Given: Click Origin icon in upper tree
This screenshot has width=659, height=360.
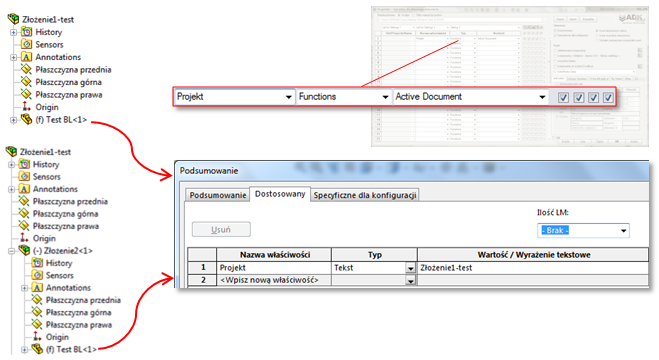Looking at the screenshot, I should [26, 107].
